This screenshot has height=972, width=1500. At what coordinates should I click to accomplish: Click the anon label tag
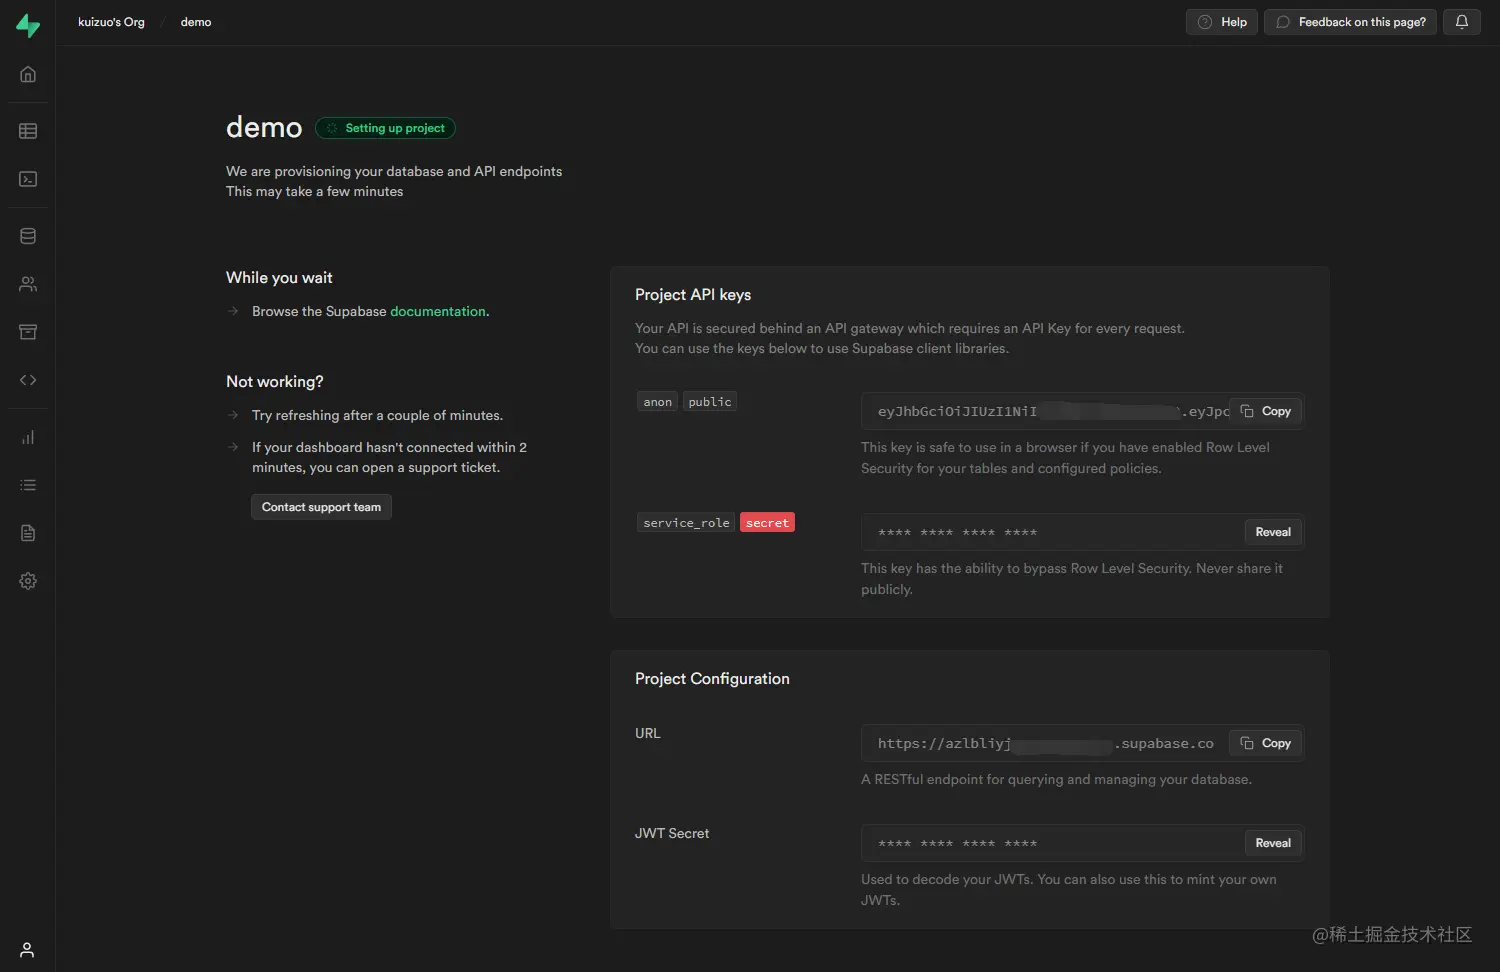[657, 402]
